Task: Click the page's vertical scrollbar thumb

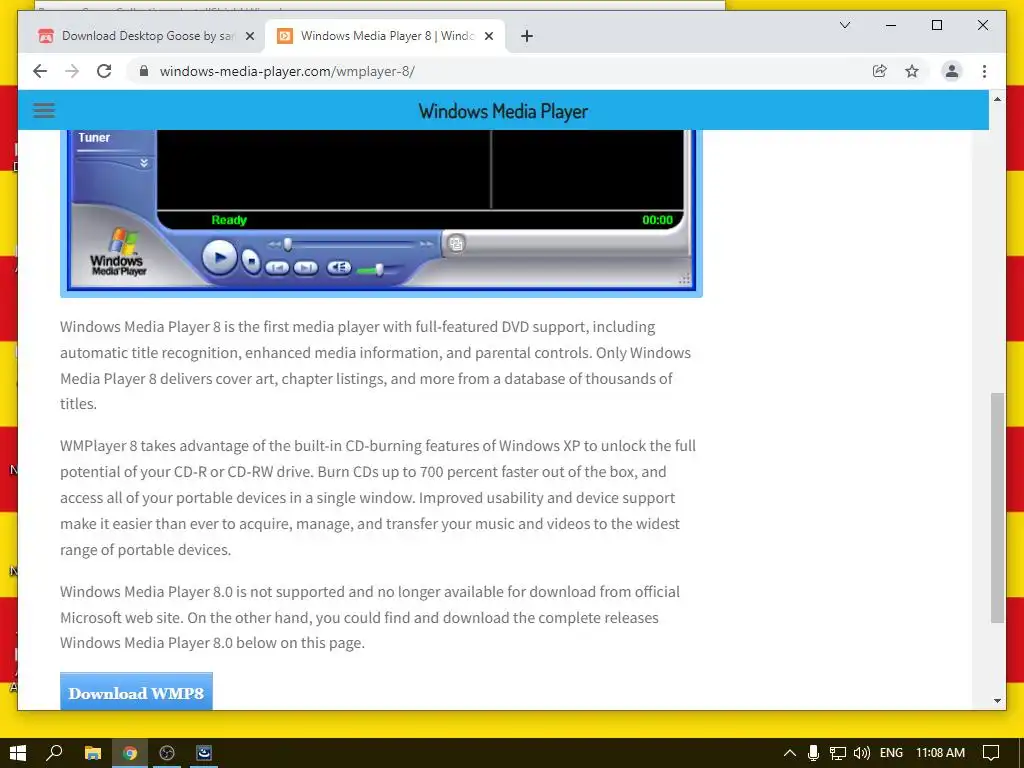Action: 997,507
